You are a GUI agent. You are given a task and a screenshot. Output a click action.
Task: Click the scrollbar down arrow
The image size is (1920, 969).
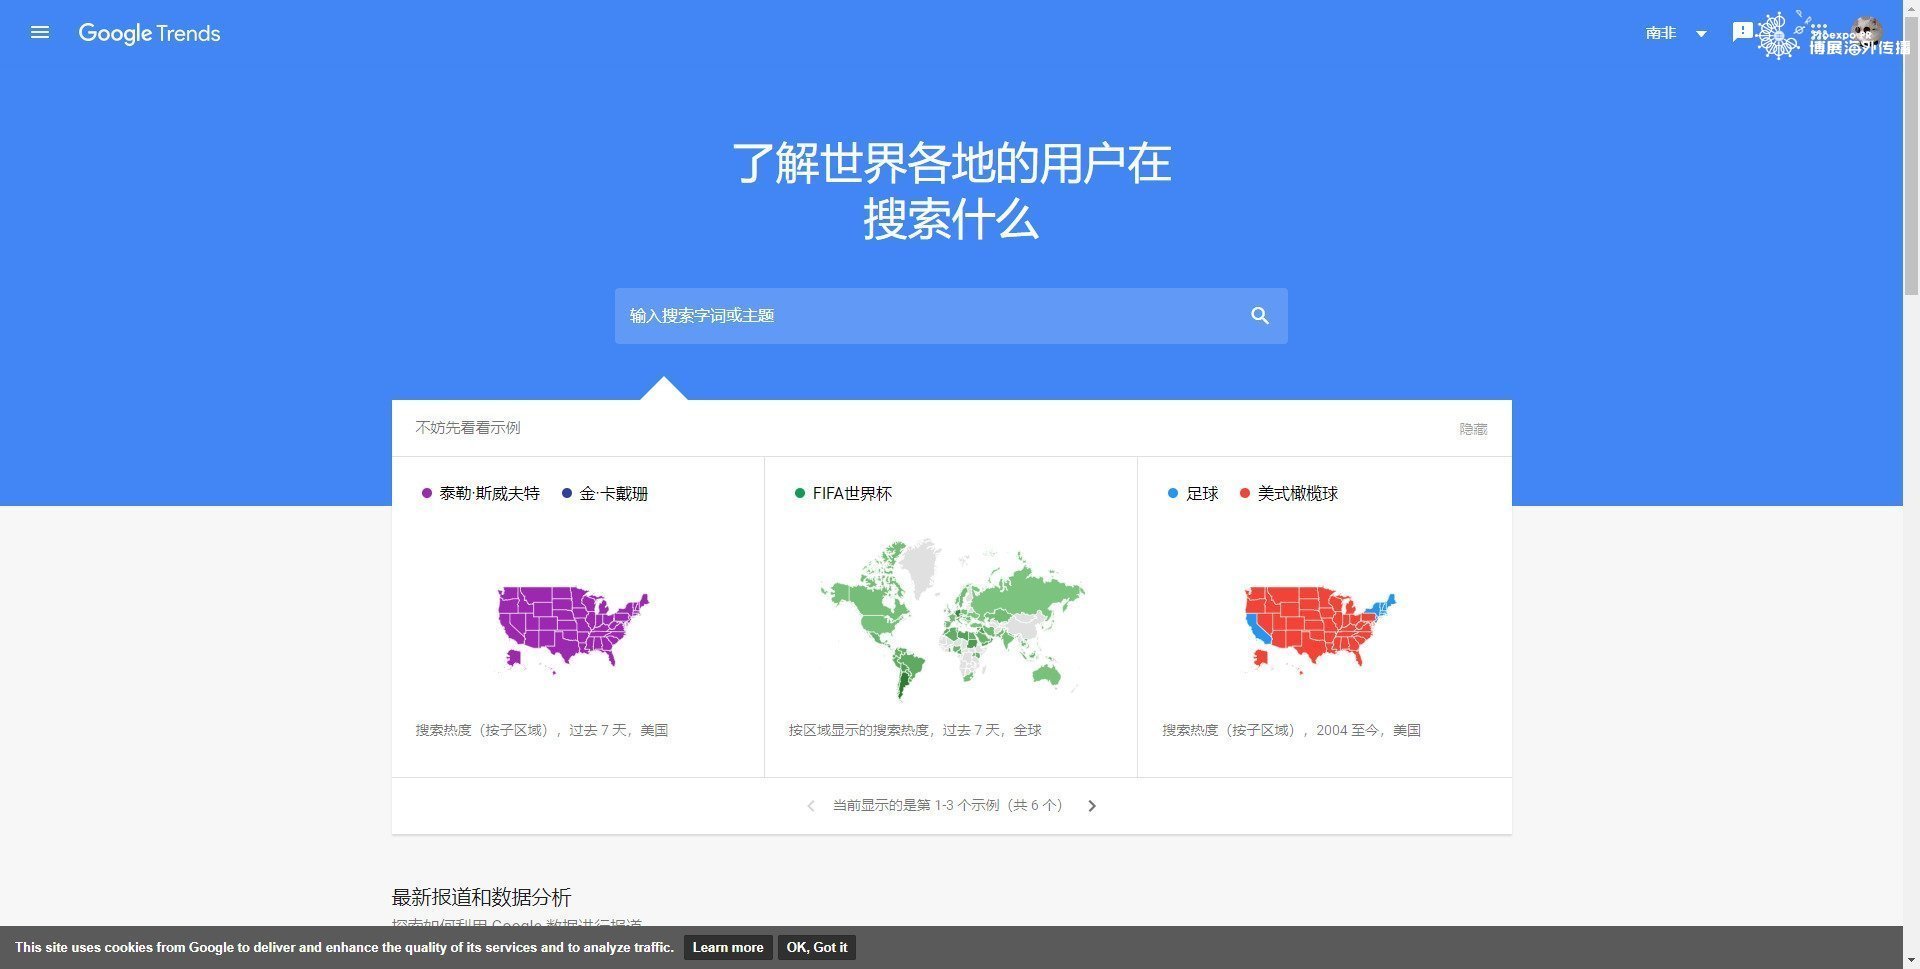click(1911, 961)
